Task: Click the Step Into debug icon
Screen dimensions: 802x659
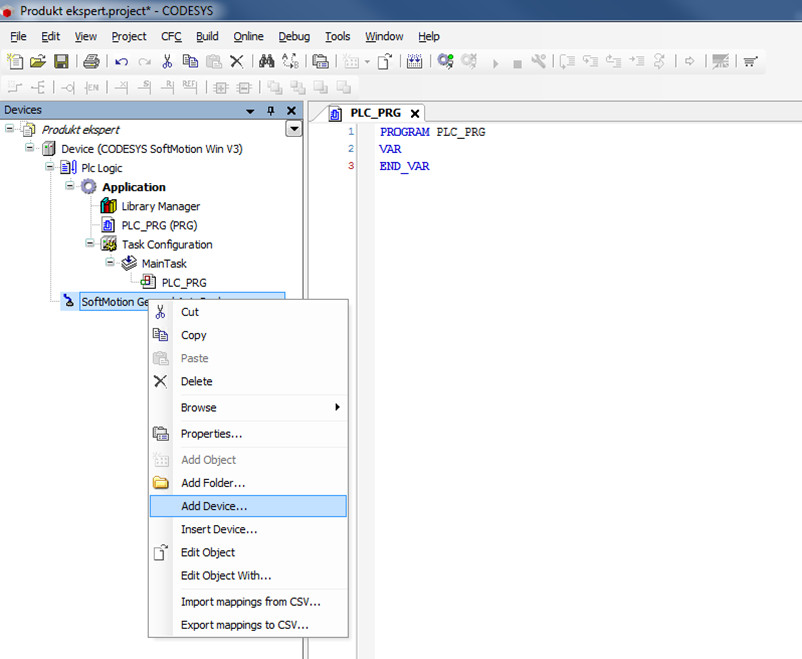Action: click(590, 61)
